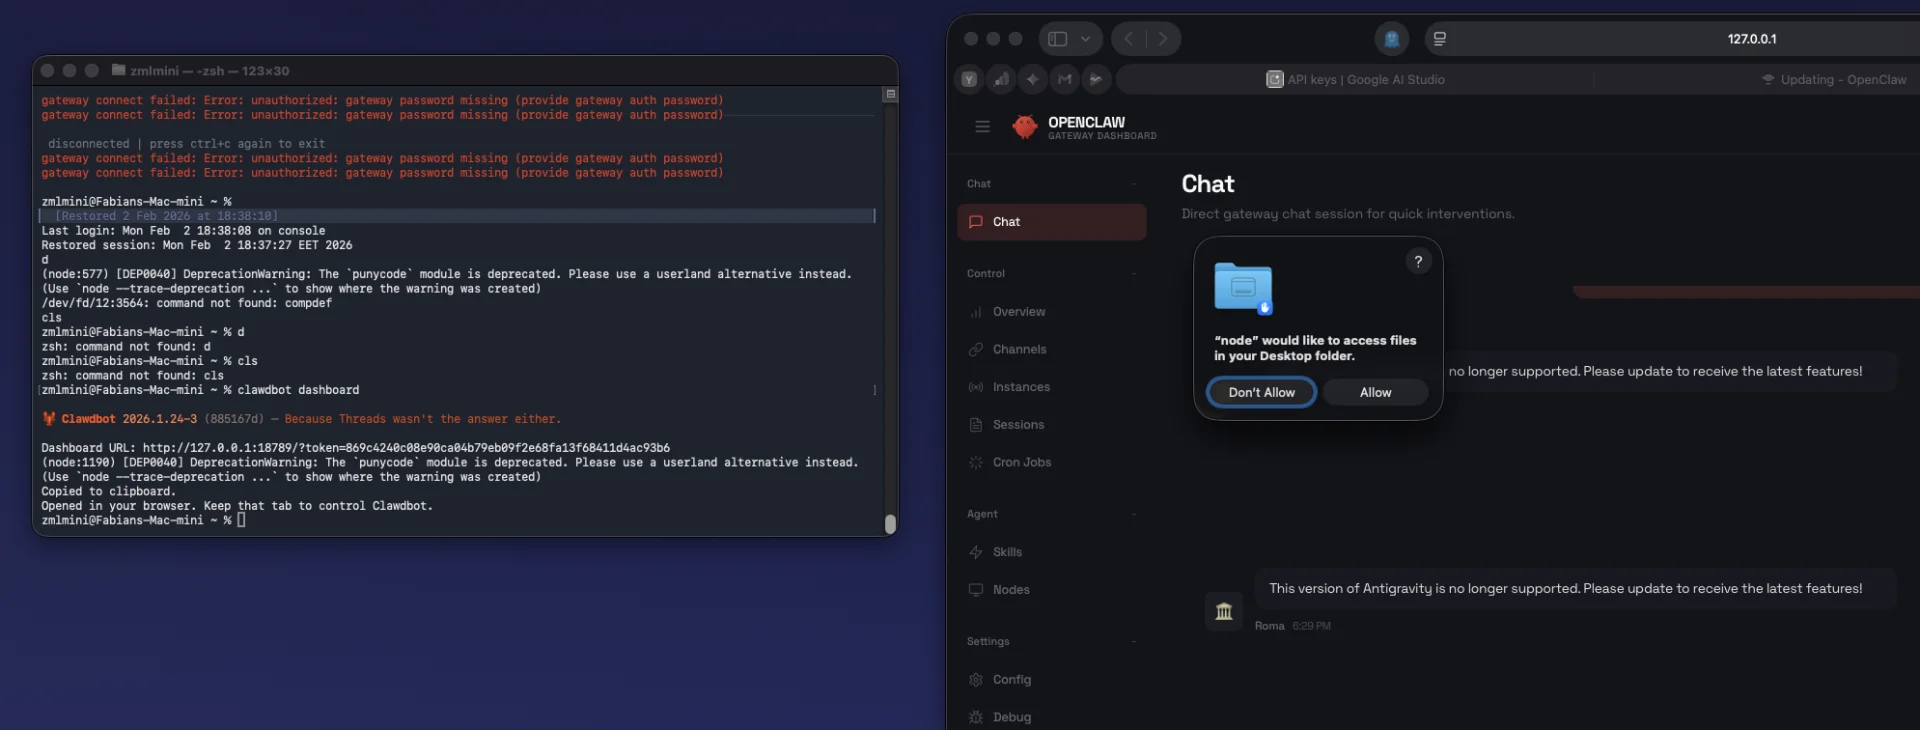Click the 'Copied to clipboard.' line in Terminal
Viewport: 1920px width, 730px height.
click(x=108, y=492)
